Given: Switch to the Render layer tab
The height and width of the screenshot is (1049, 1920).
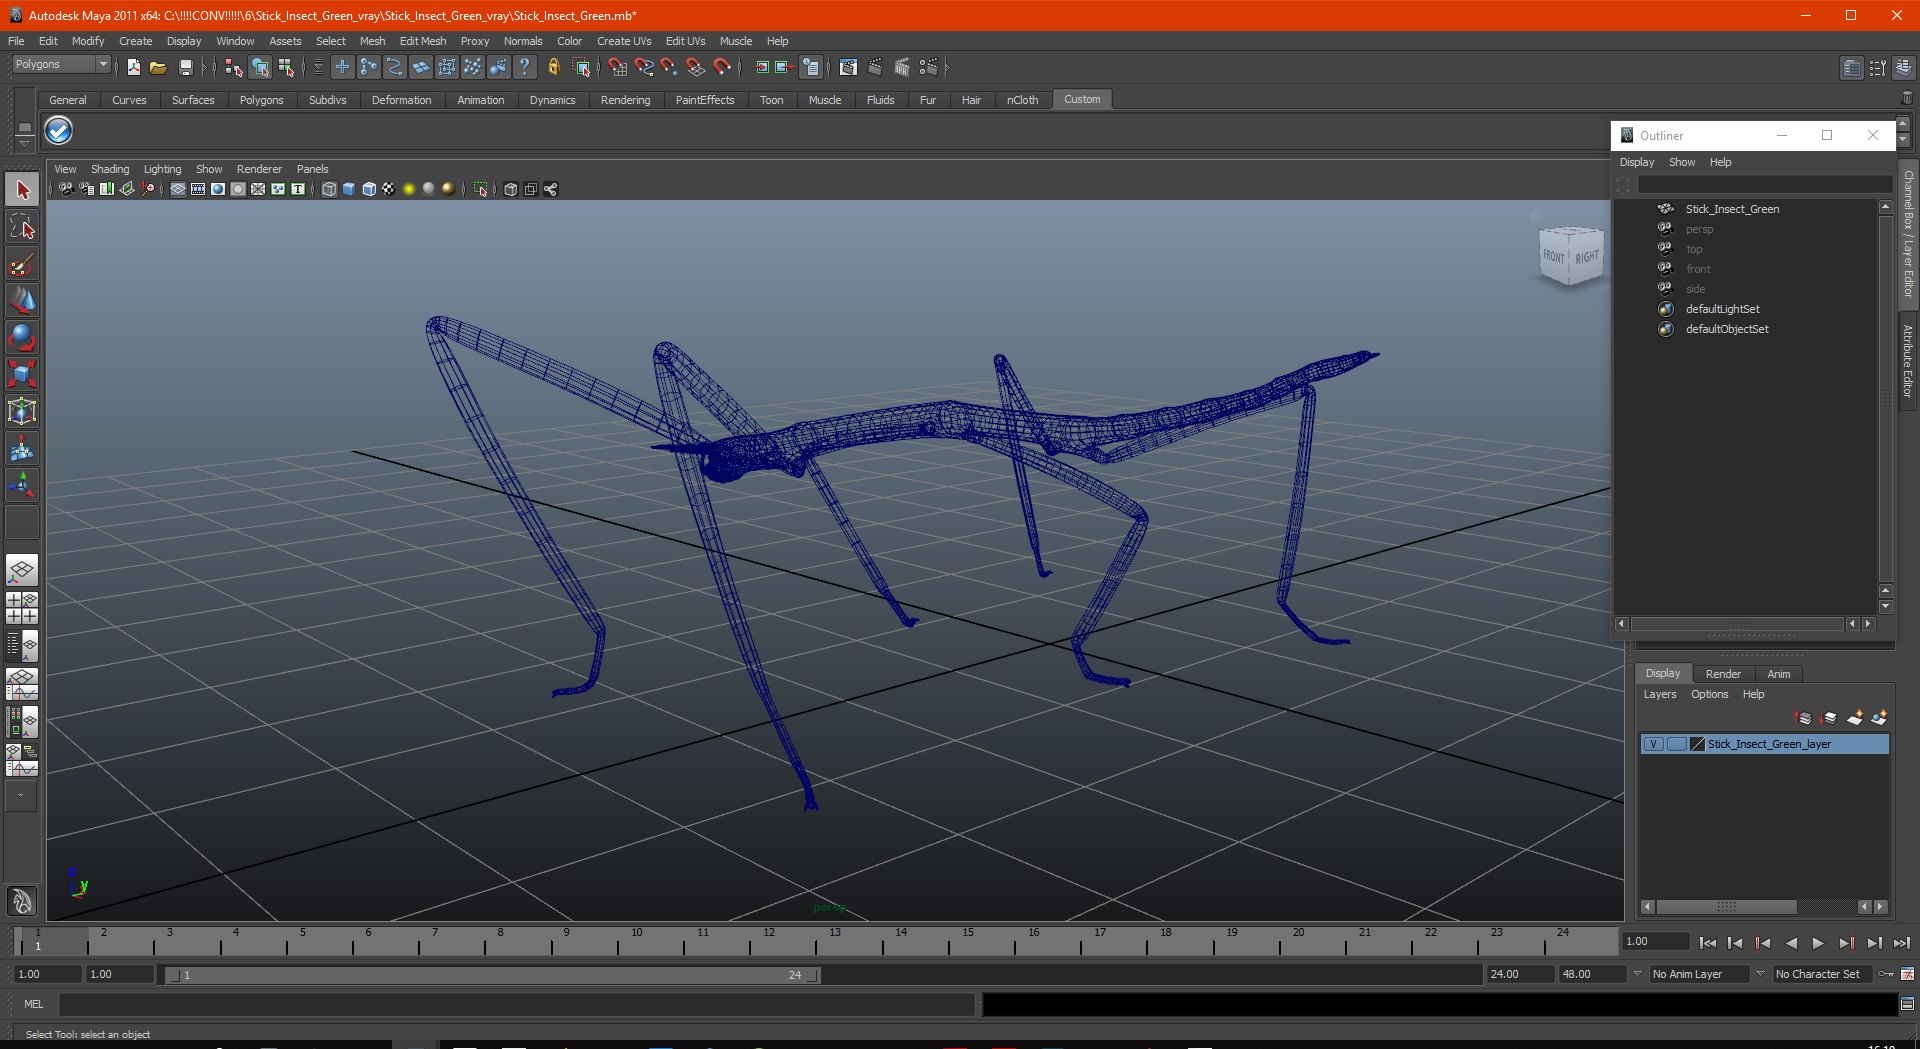Looking at the screenshot, I should tap(1723, 674).
